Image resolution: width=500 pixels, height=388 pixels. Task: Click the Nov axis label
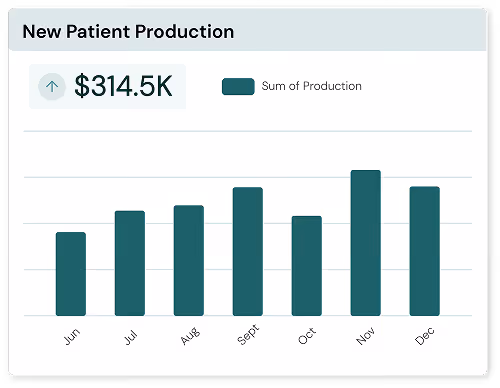tap(365, 336)
